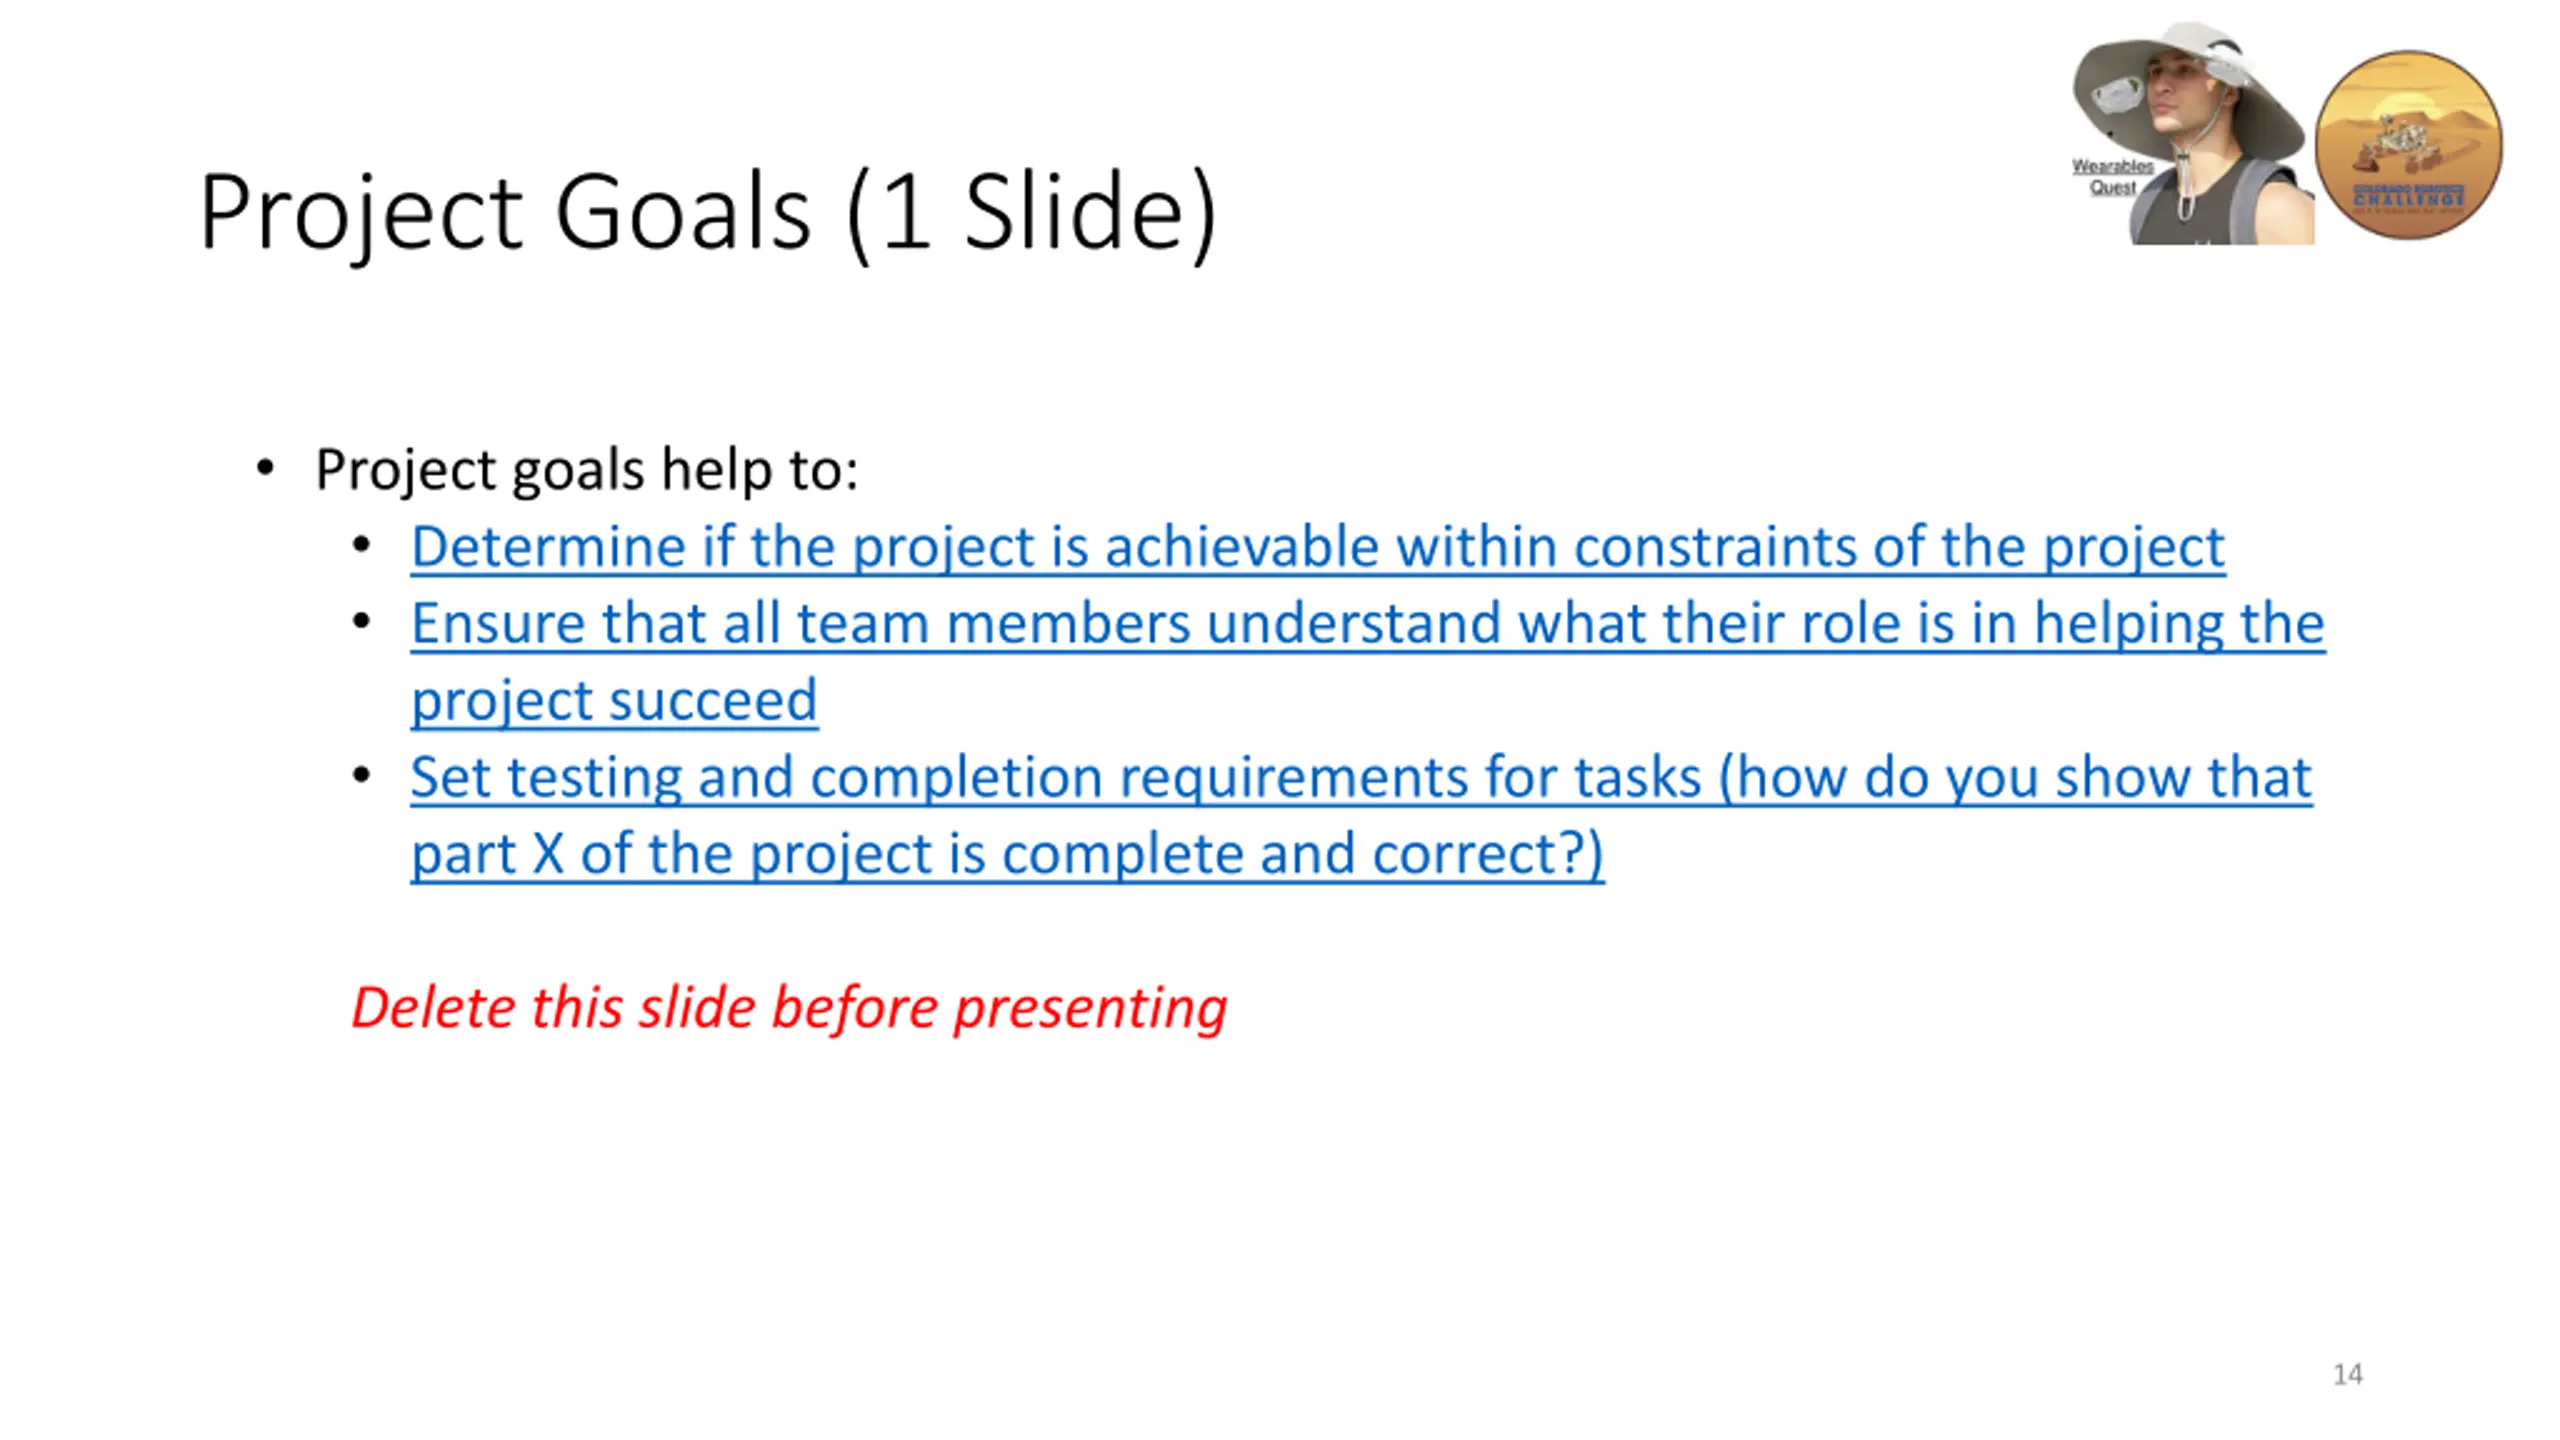Select the red 'Delete this slide before presenting' note
This screenshot has width=2560, height=1440.
point(789,1007)
